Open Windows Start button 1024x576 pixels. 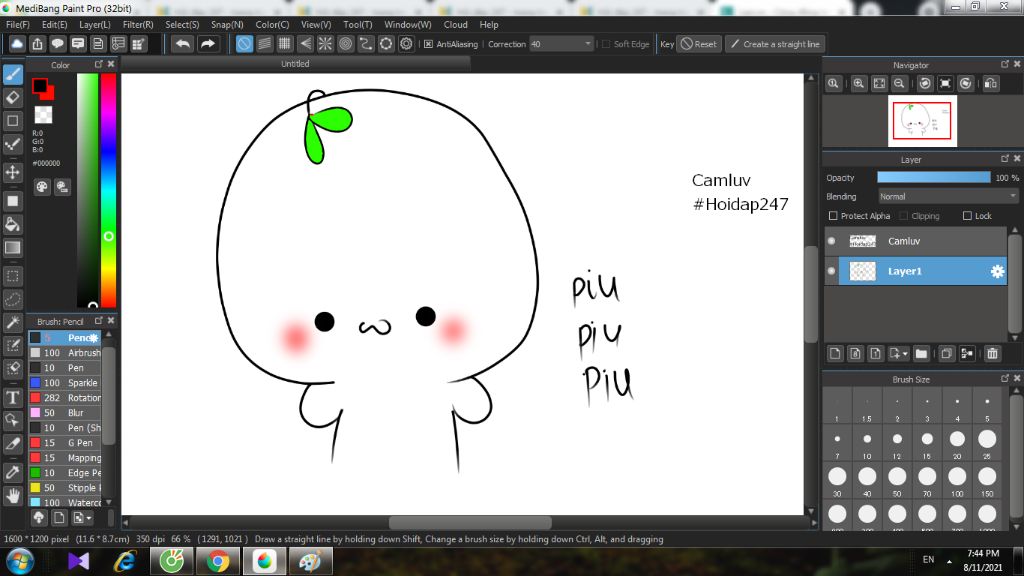click(20, 562)
